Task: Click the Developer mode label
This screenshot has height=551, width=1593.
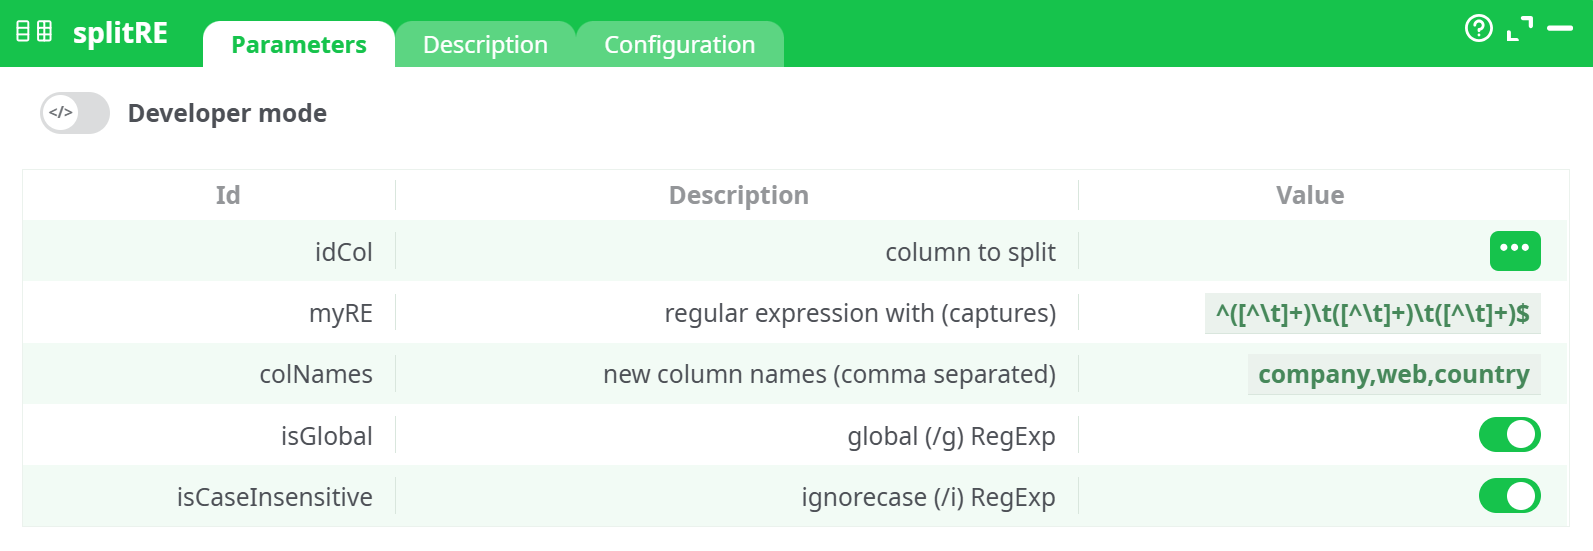Action: point(227,114)
